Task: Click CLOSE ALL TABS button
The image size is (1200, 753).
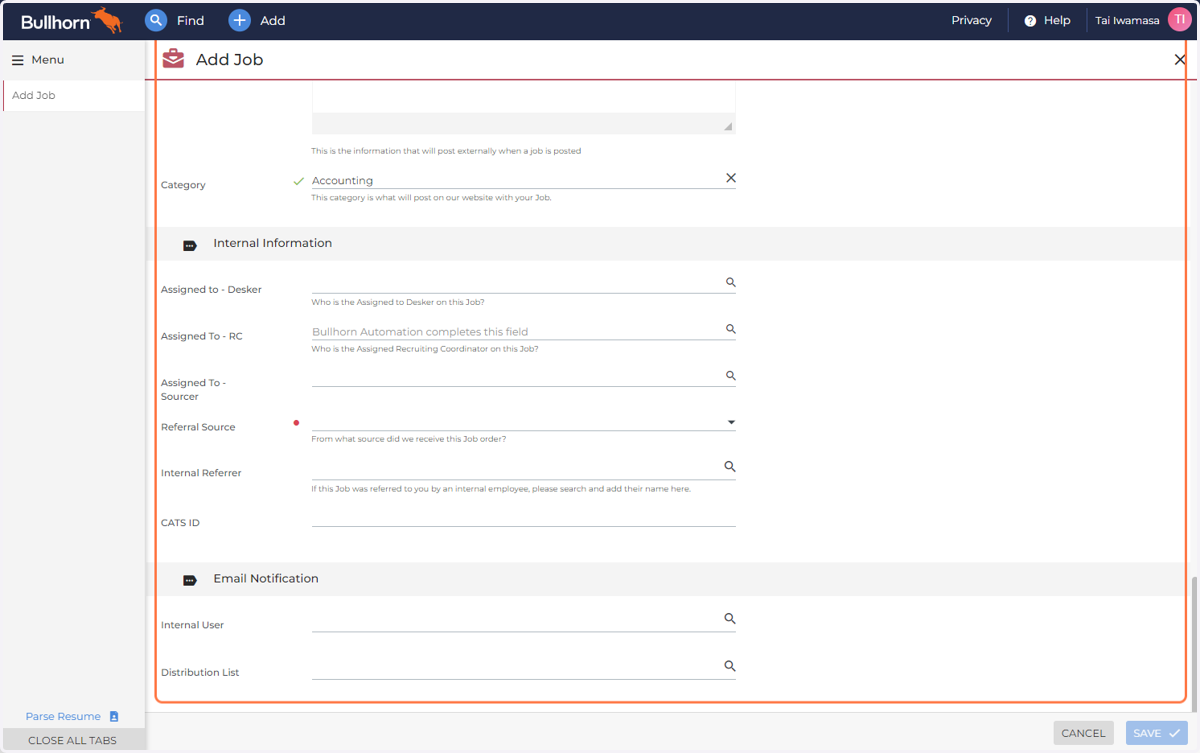Action: coord(72,740)
